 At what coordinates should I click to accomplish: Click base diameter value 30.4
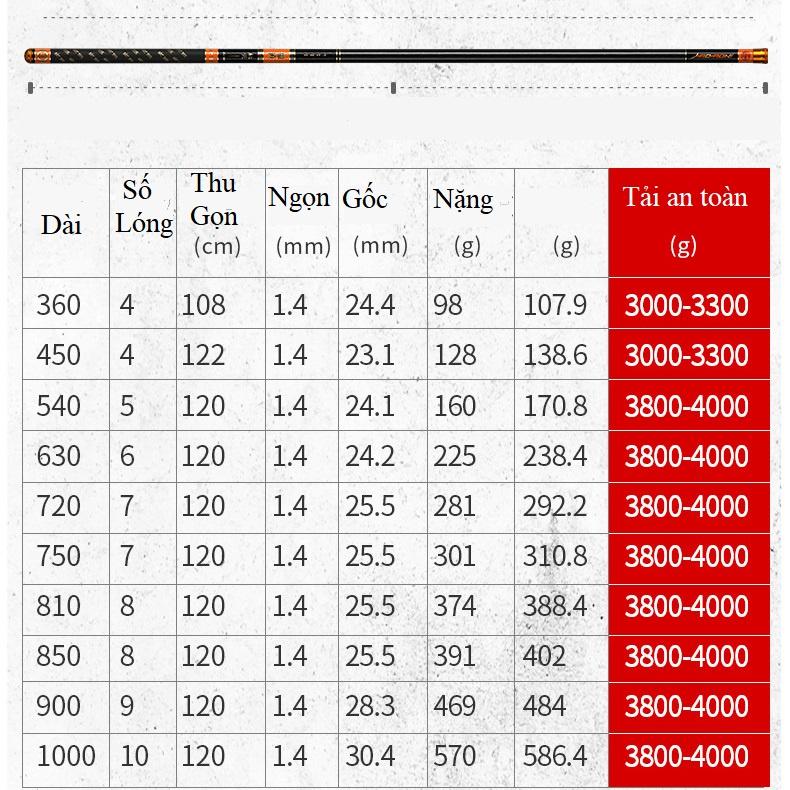[370, 756]
